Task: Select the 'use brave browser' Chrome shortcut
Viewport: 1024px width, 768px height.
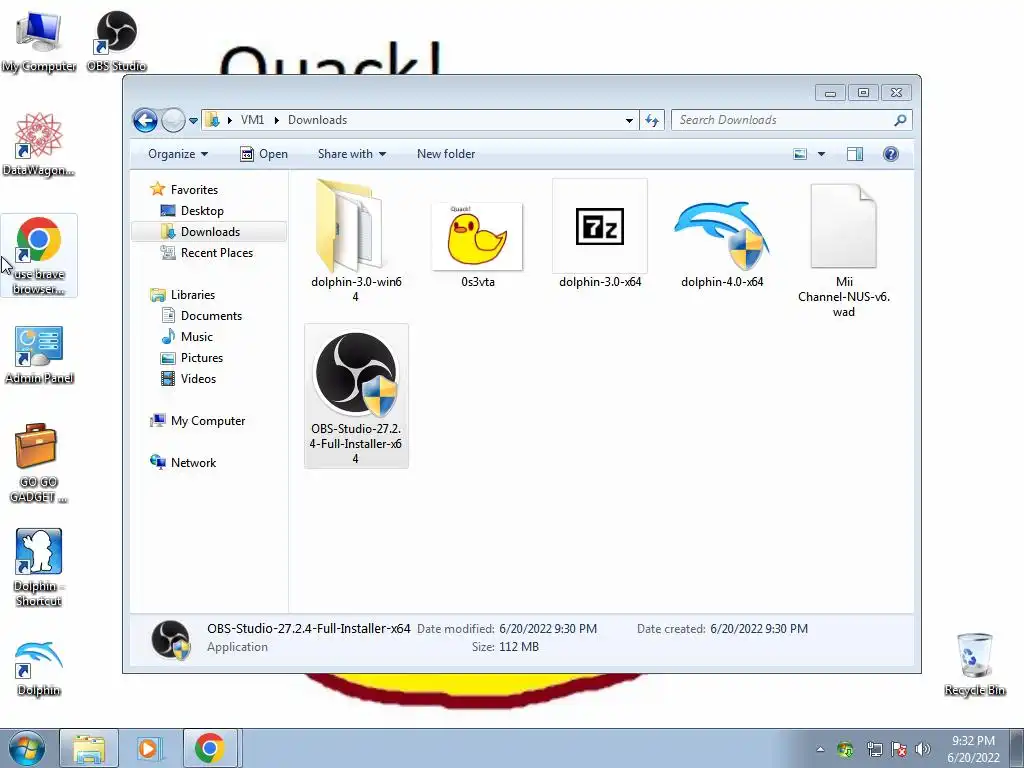Action: (x=39, y=255)
